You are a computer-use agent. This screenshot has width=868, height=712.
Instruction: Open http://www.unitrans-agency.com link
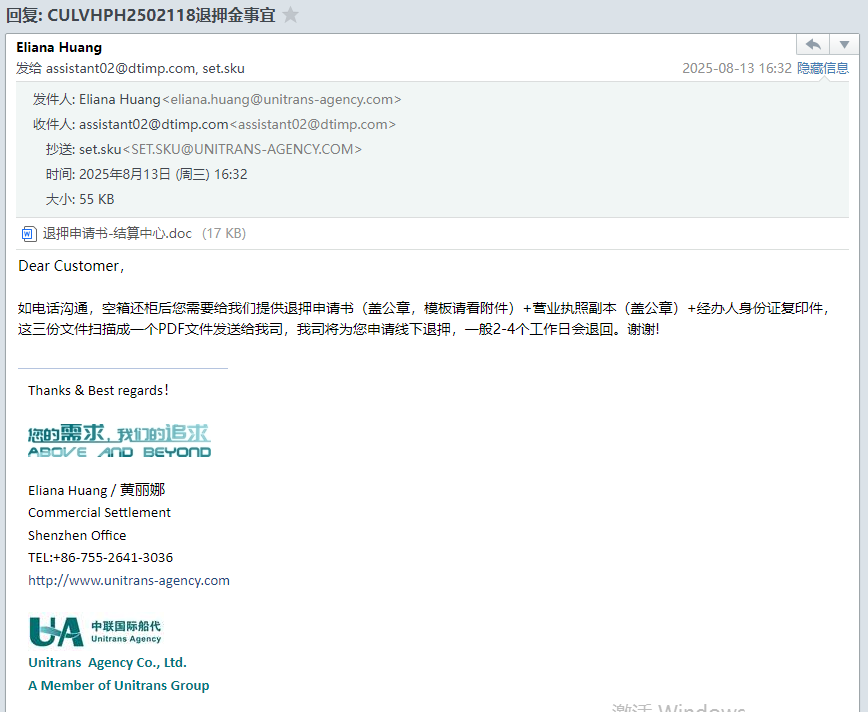pyautogui.click(x=129, y=580)
